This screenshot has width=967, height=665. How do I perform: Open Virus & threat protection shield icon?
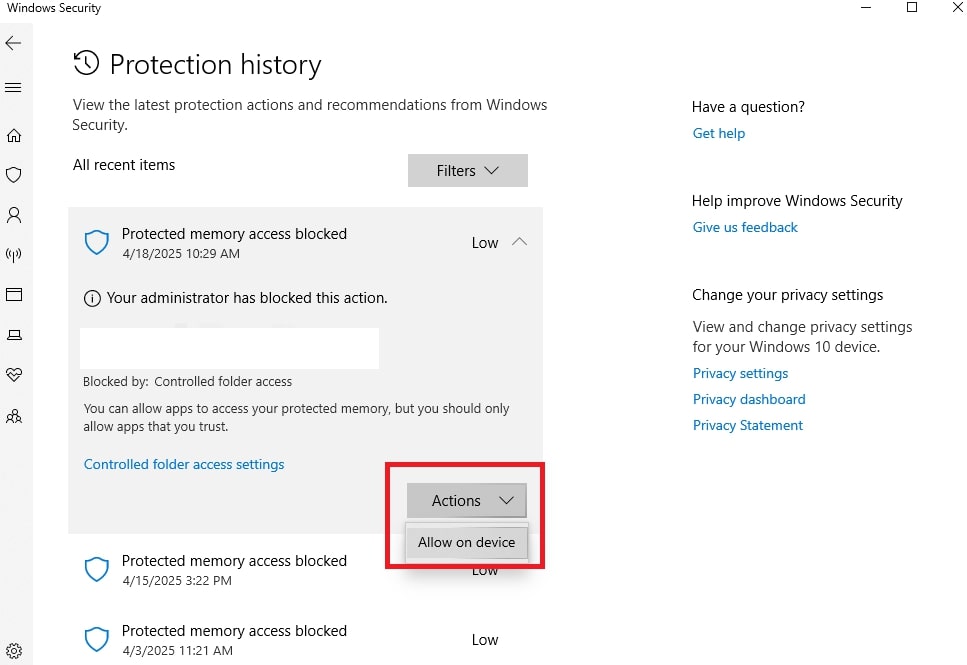pos(14,175)
